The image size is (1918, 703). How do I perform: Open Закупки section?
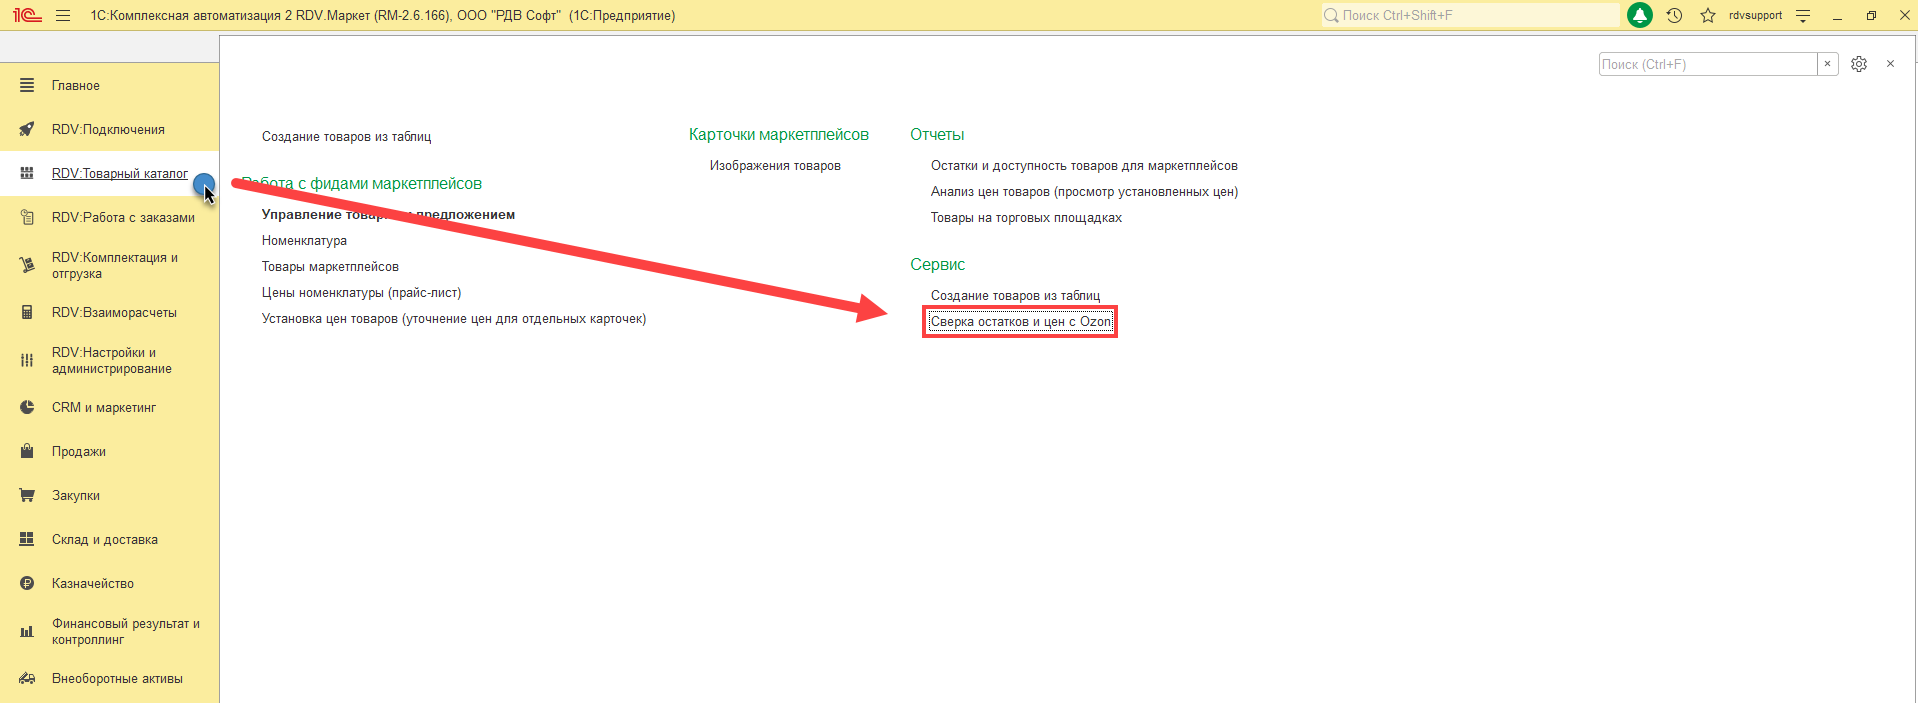(x=76, y=495)
